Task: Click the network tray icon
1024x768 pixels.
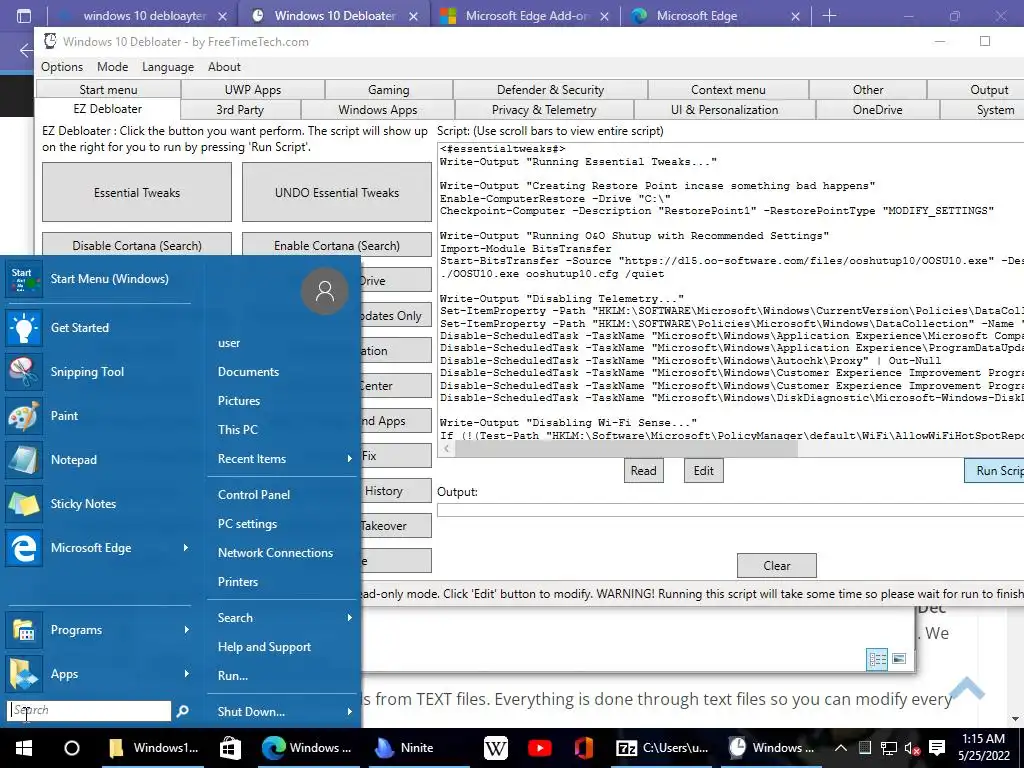Action: coord(888,748)
